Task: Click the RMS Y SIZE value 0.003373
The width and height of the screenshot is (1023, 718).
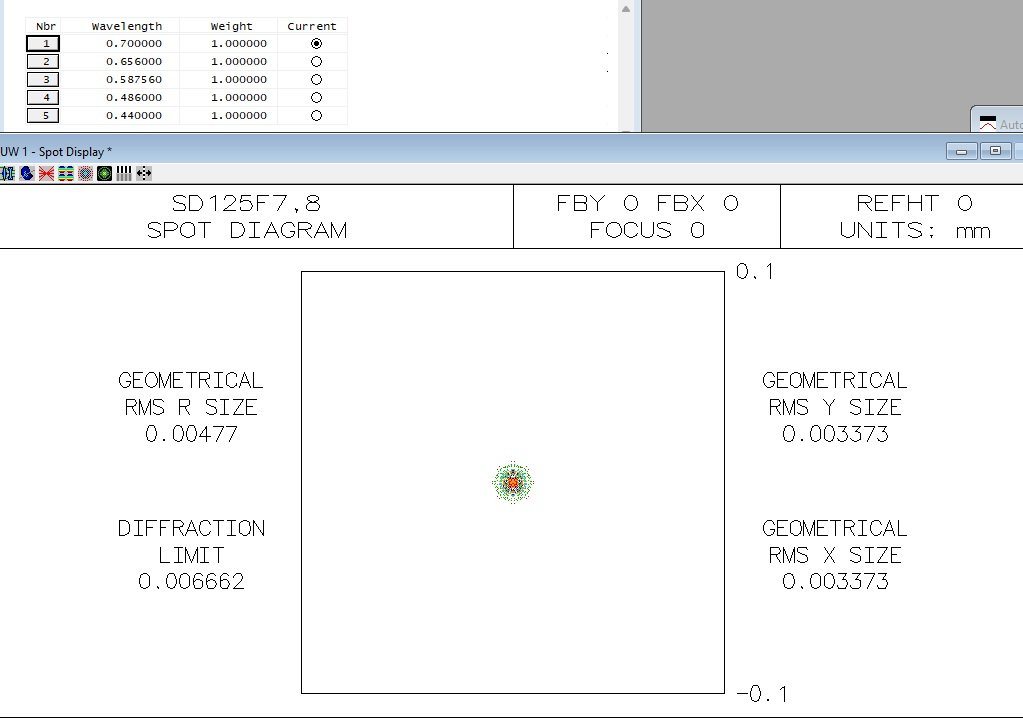Action: (x=835, y=434)
